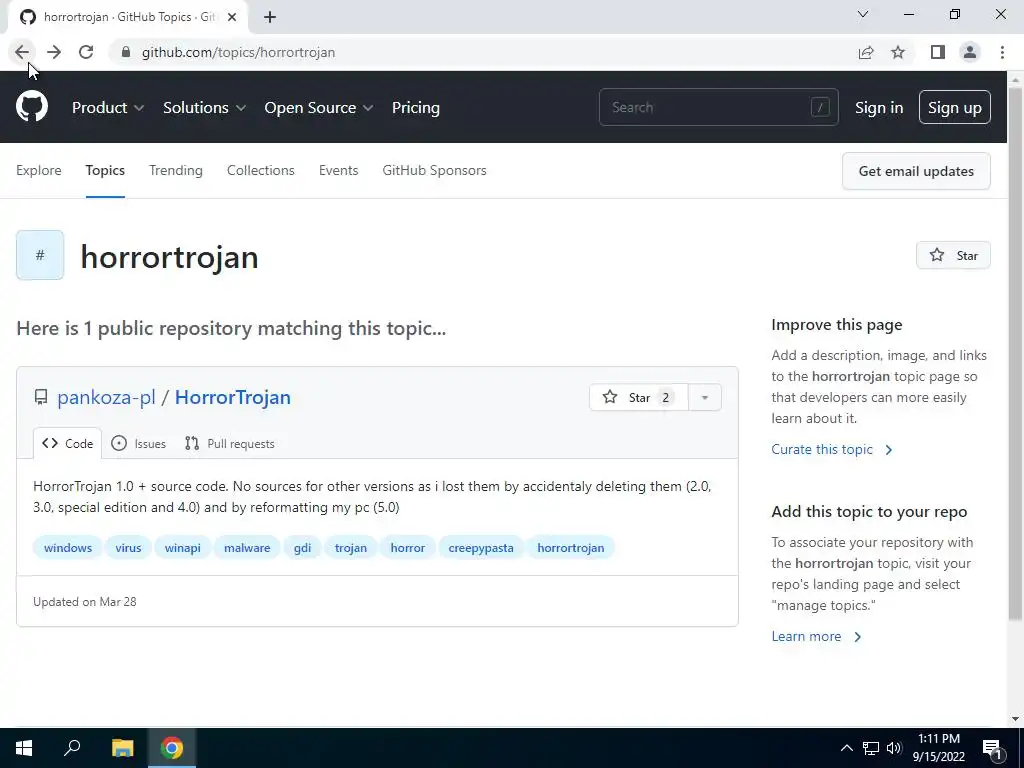Click the page vertical scrollbar thumb
The width and height of the screenshot is (1024, 768).
(x=1016, y=353)
